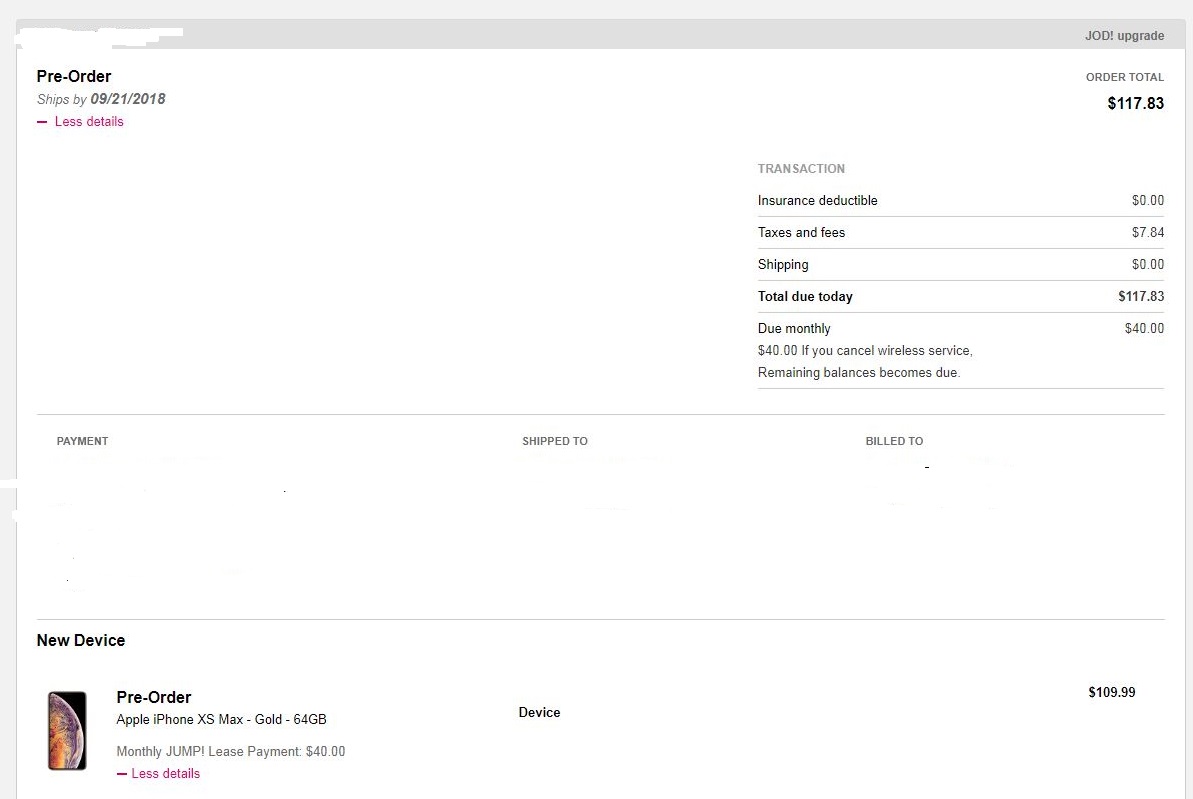Select the Shipping row label

783,264
